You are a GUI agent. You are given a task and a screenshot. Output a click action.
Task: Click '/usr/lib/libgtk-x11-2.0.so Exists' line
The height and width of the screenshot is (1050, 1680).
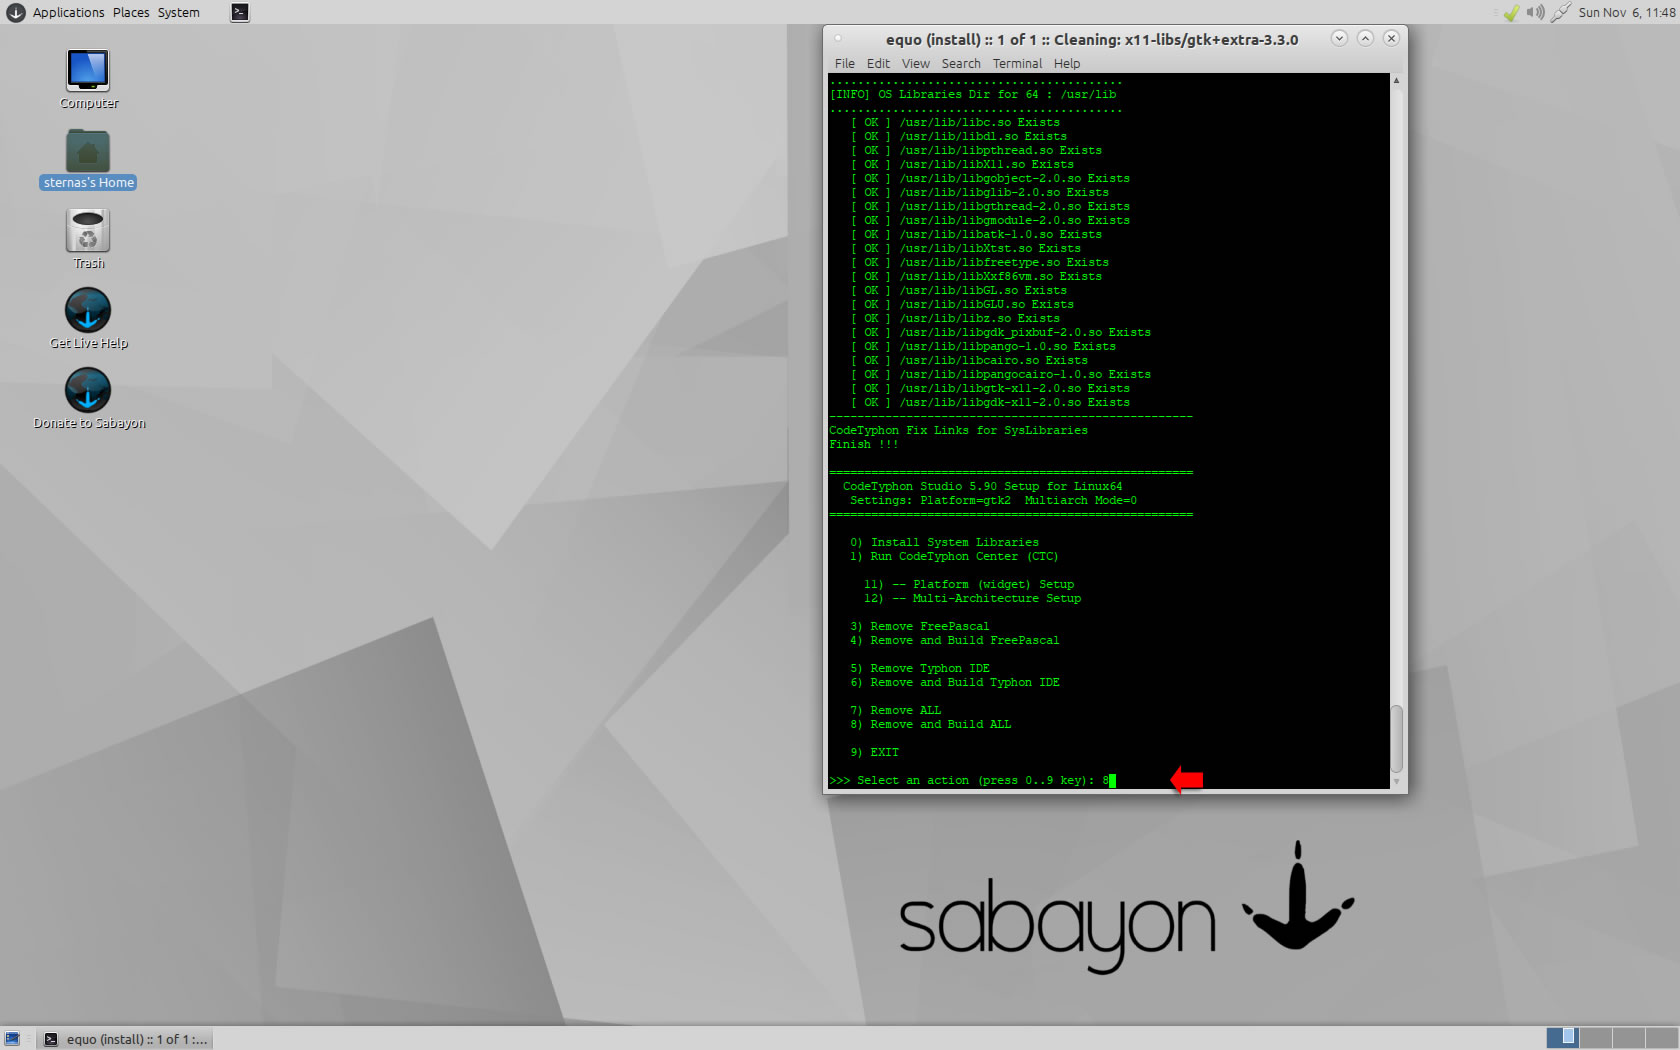(x=990, y=388)
